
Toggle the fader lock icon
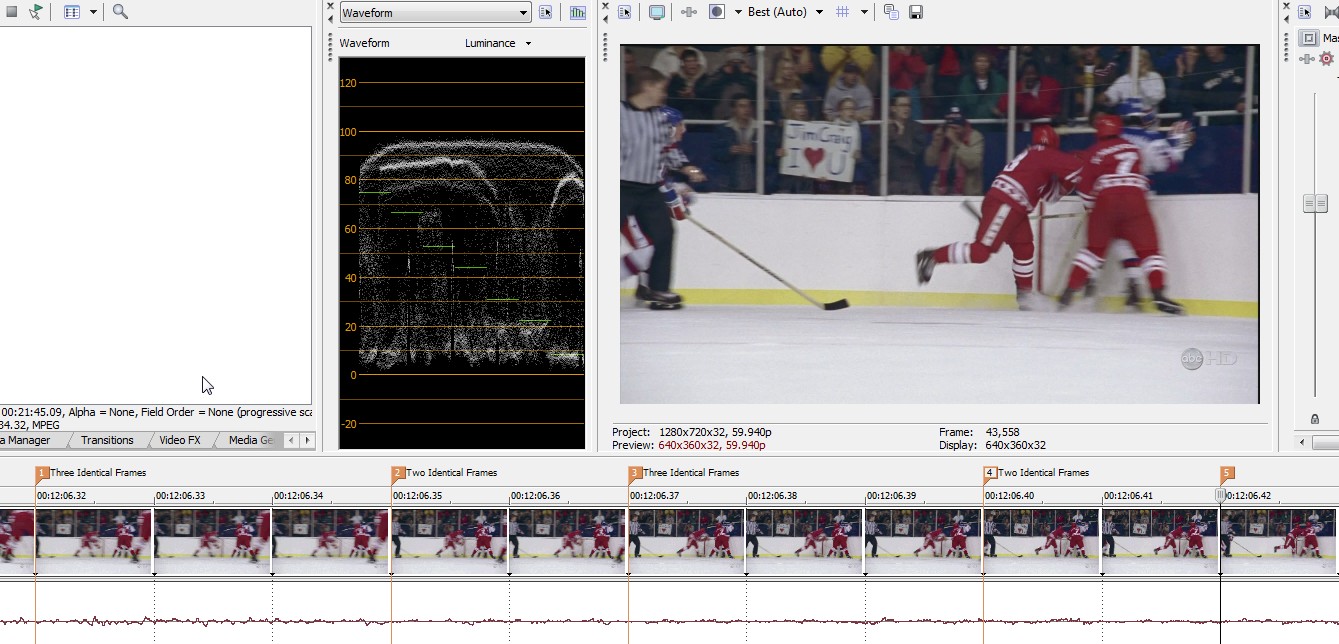(1315, 419)
